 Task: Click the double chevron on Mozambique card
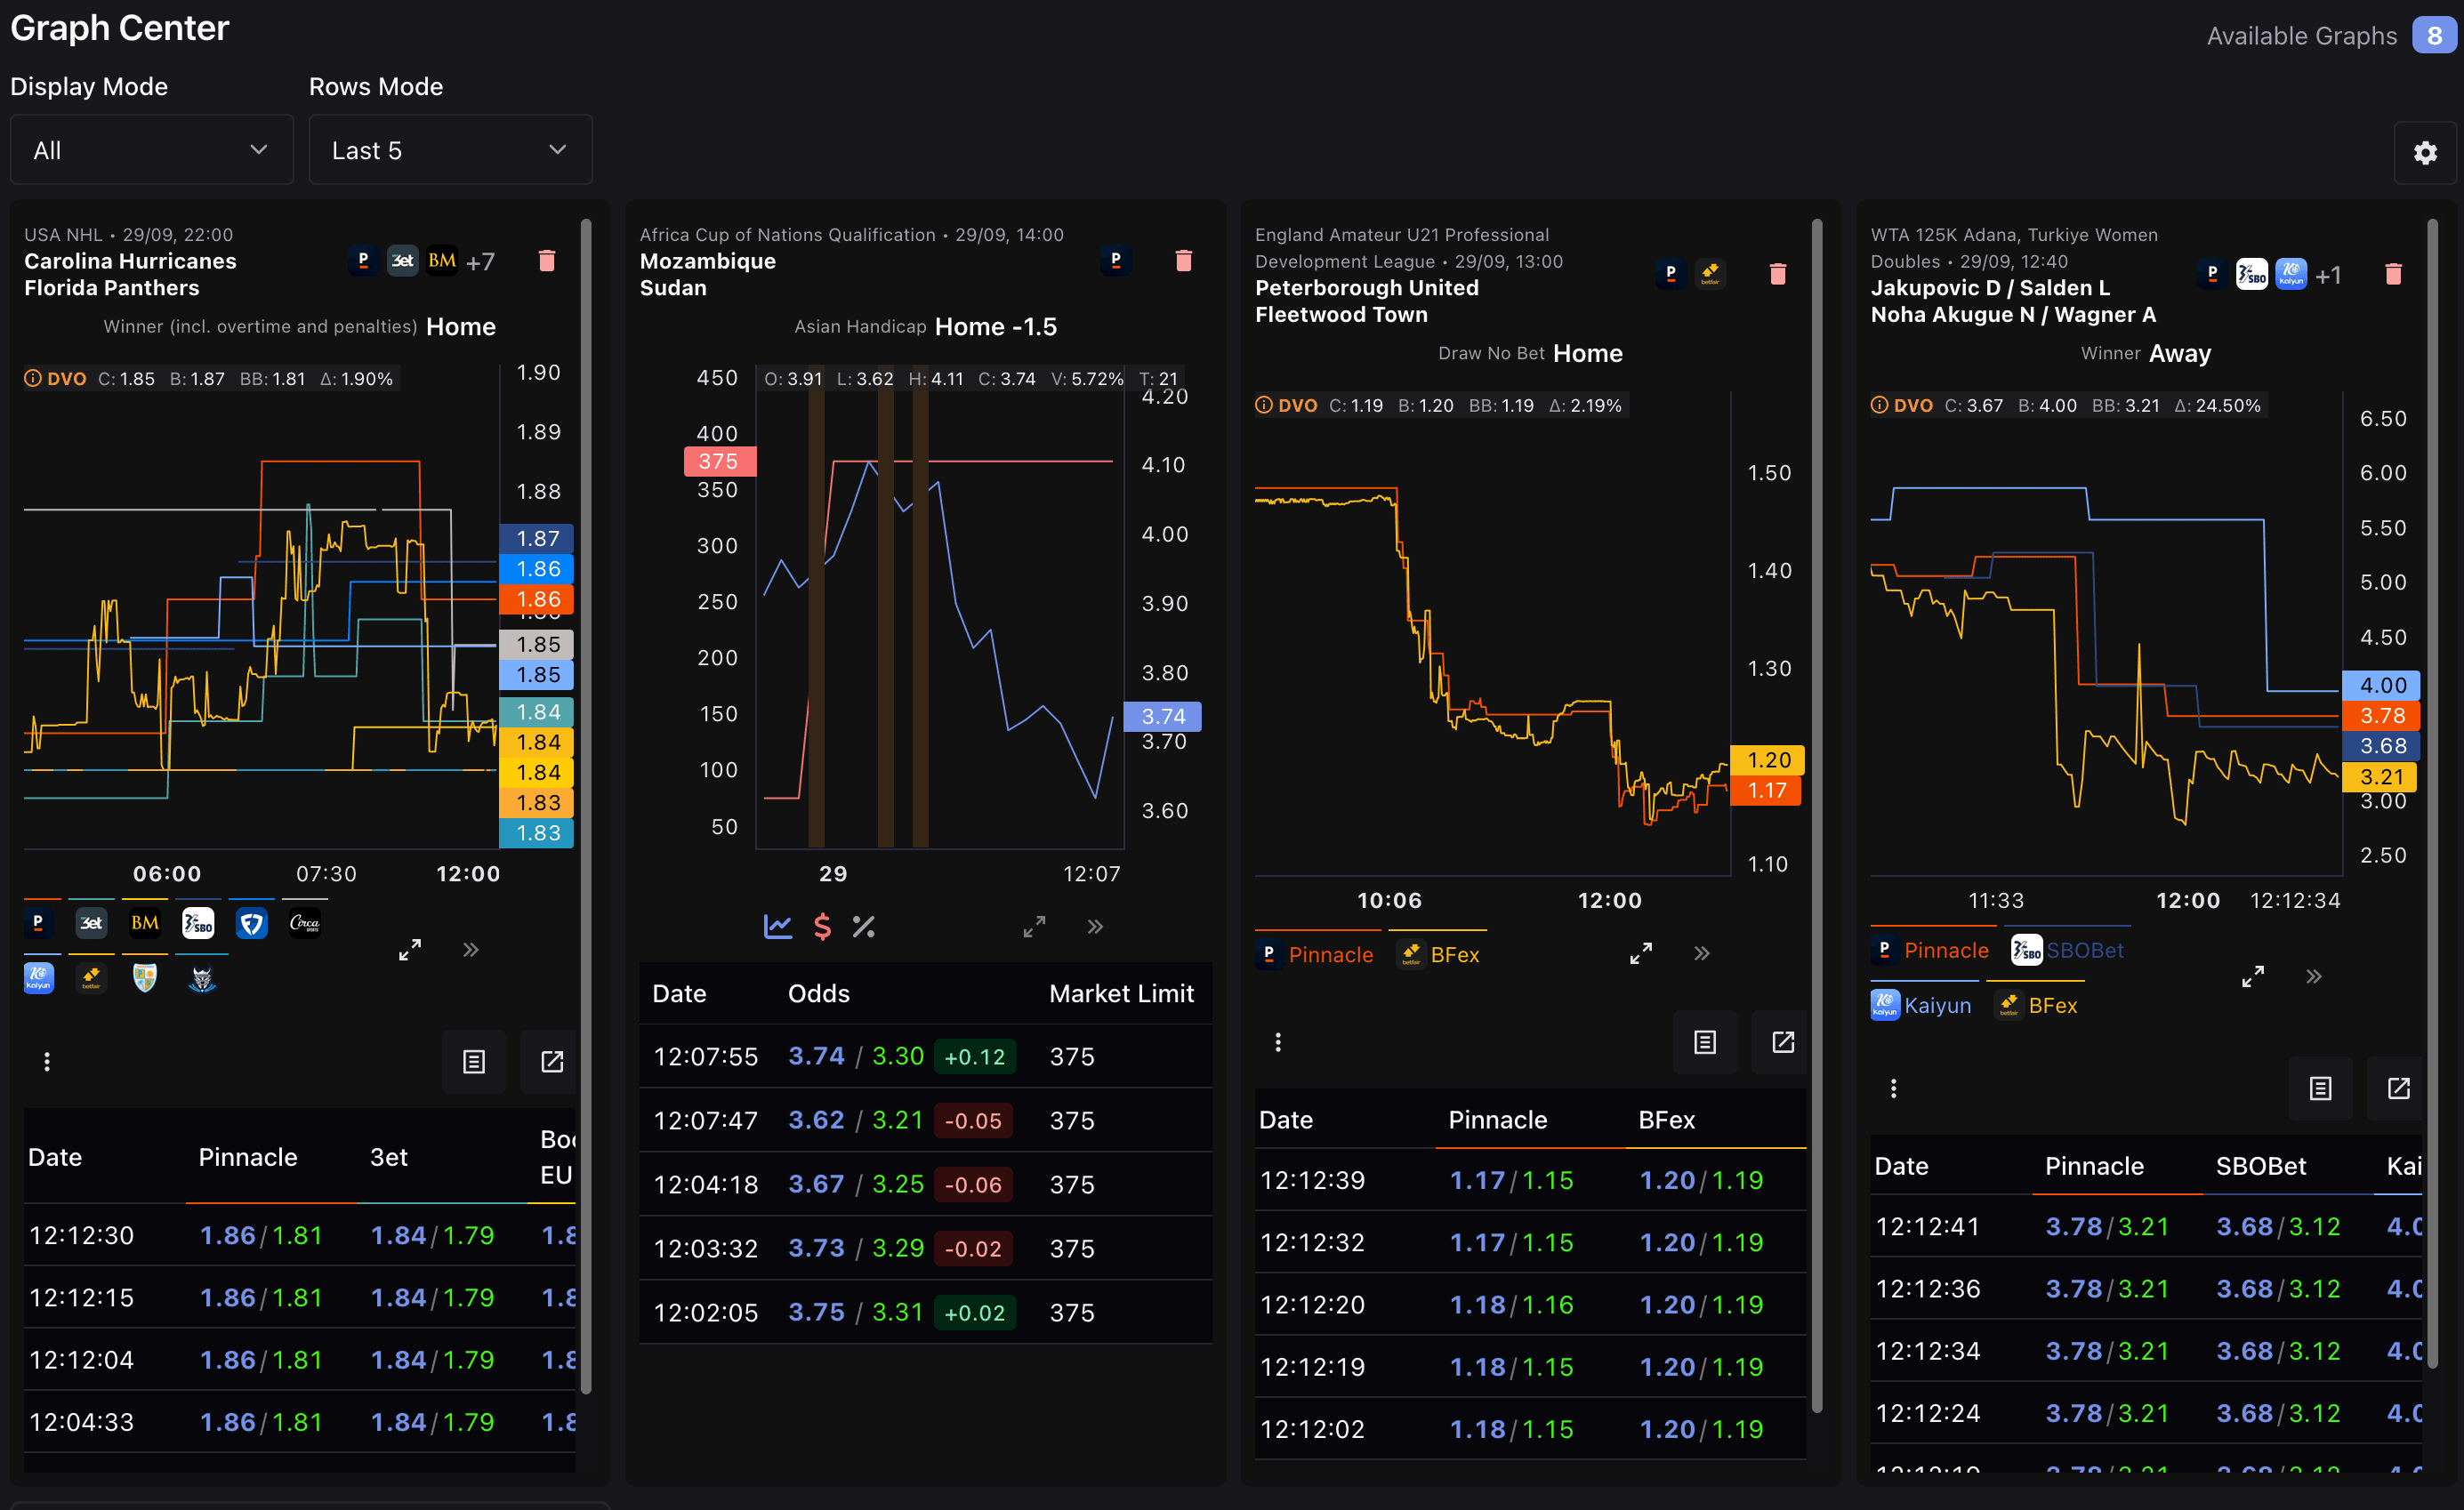[1095, 926]
